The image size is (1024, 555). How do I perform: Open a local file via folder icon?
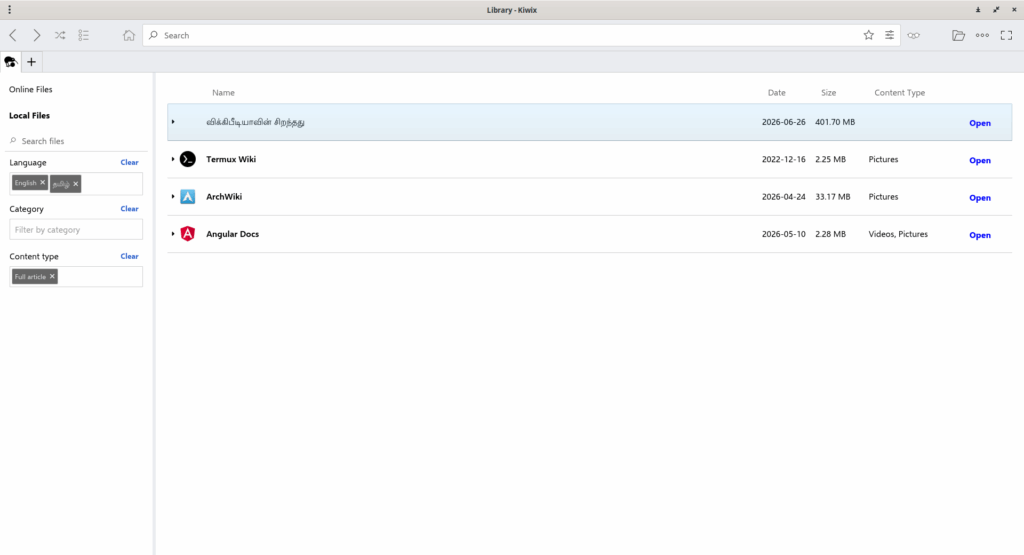point(958,35)
